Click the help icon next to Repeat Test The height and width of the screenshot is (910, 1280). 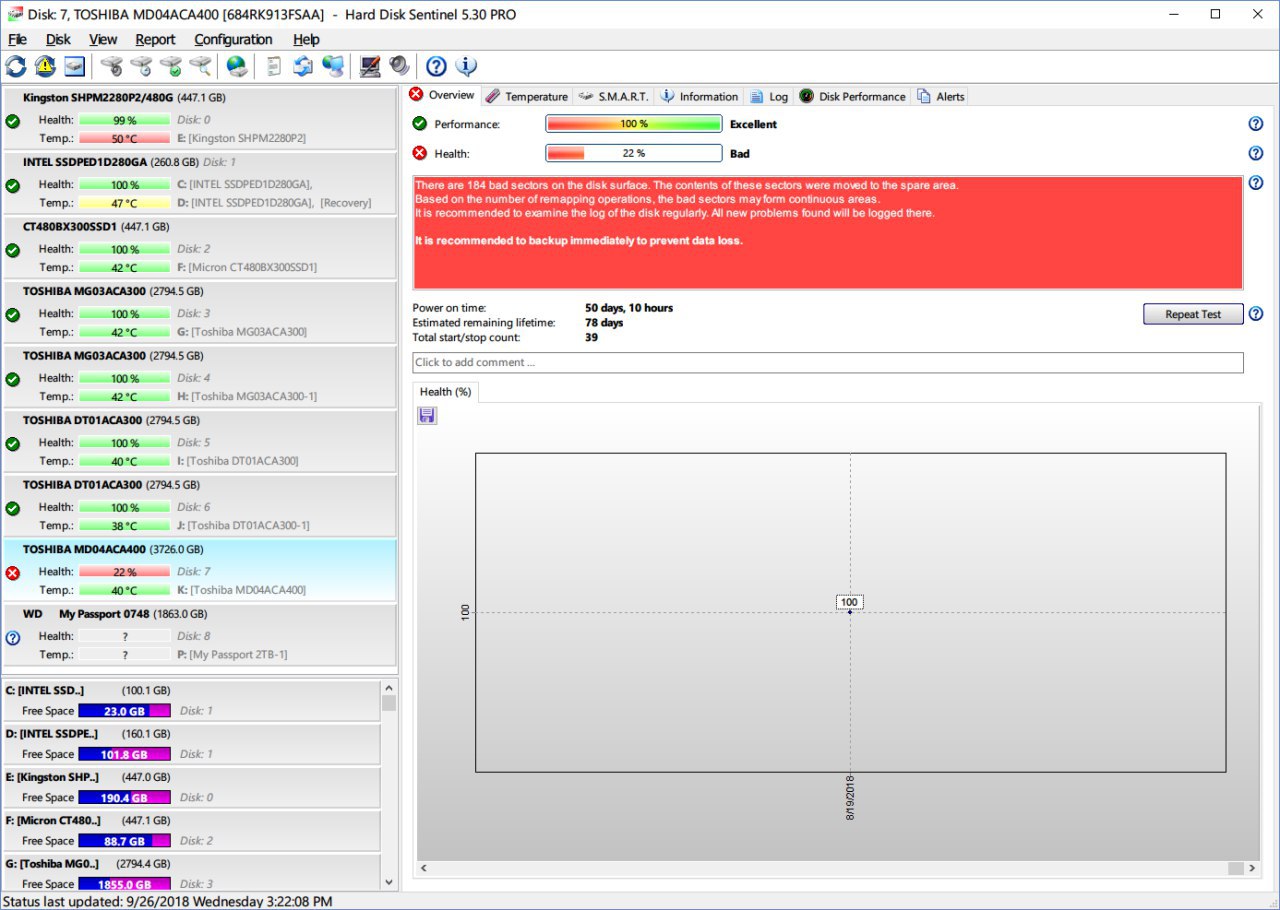1256,314
